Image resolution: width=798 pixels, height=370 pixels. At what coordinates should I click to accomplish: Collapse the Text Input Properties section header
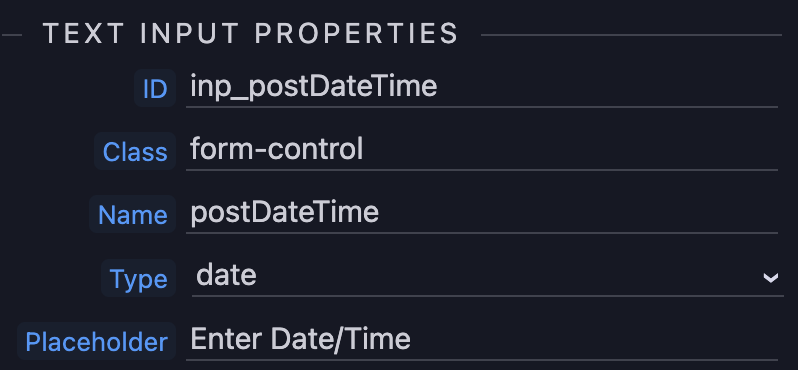point(251,34)
